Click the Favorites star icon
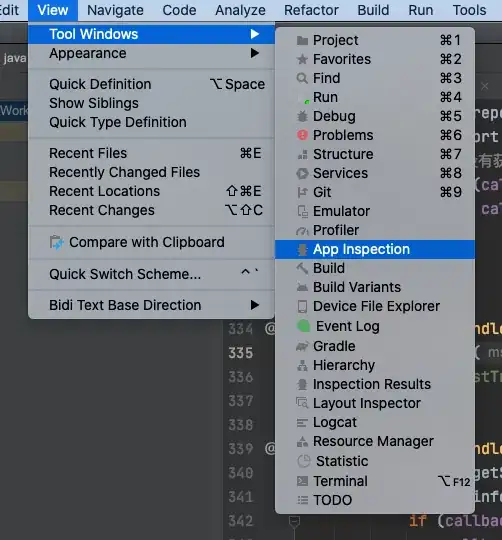 302,60
